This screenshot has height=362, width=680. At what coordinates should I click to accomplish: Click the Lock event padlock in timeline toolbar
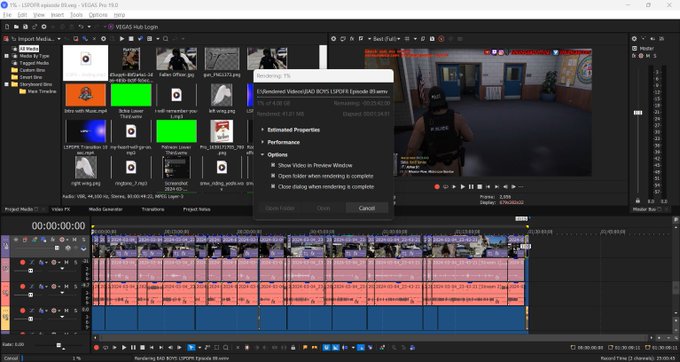click(293, 348)
